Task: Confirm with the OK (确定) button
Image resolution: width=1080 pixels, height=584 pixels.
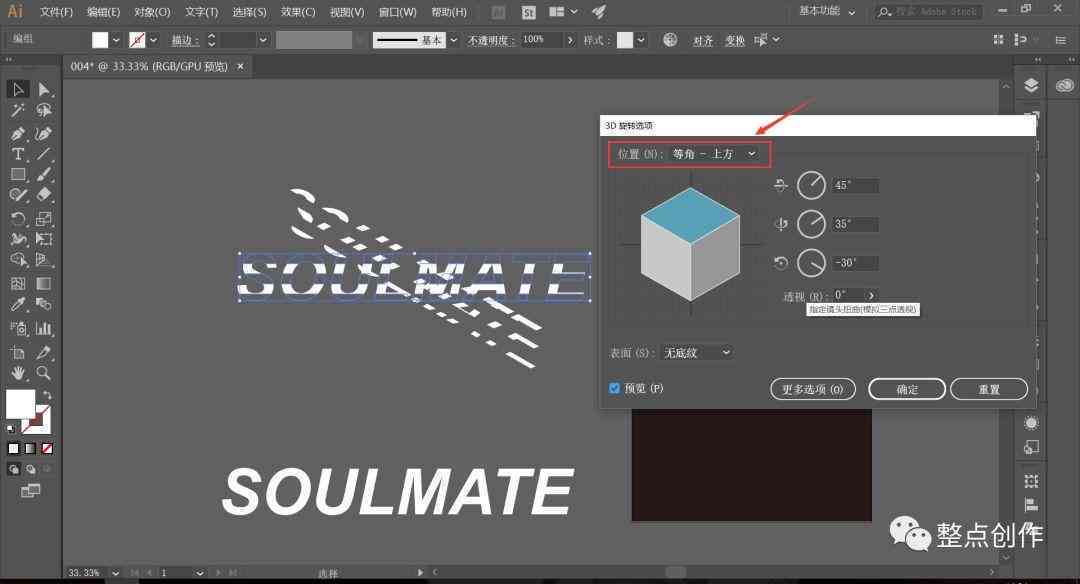Action: 907,389
